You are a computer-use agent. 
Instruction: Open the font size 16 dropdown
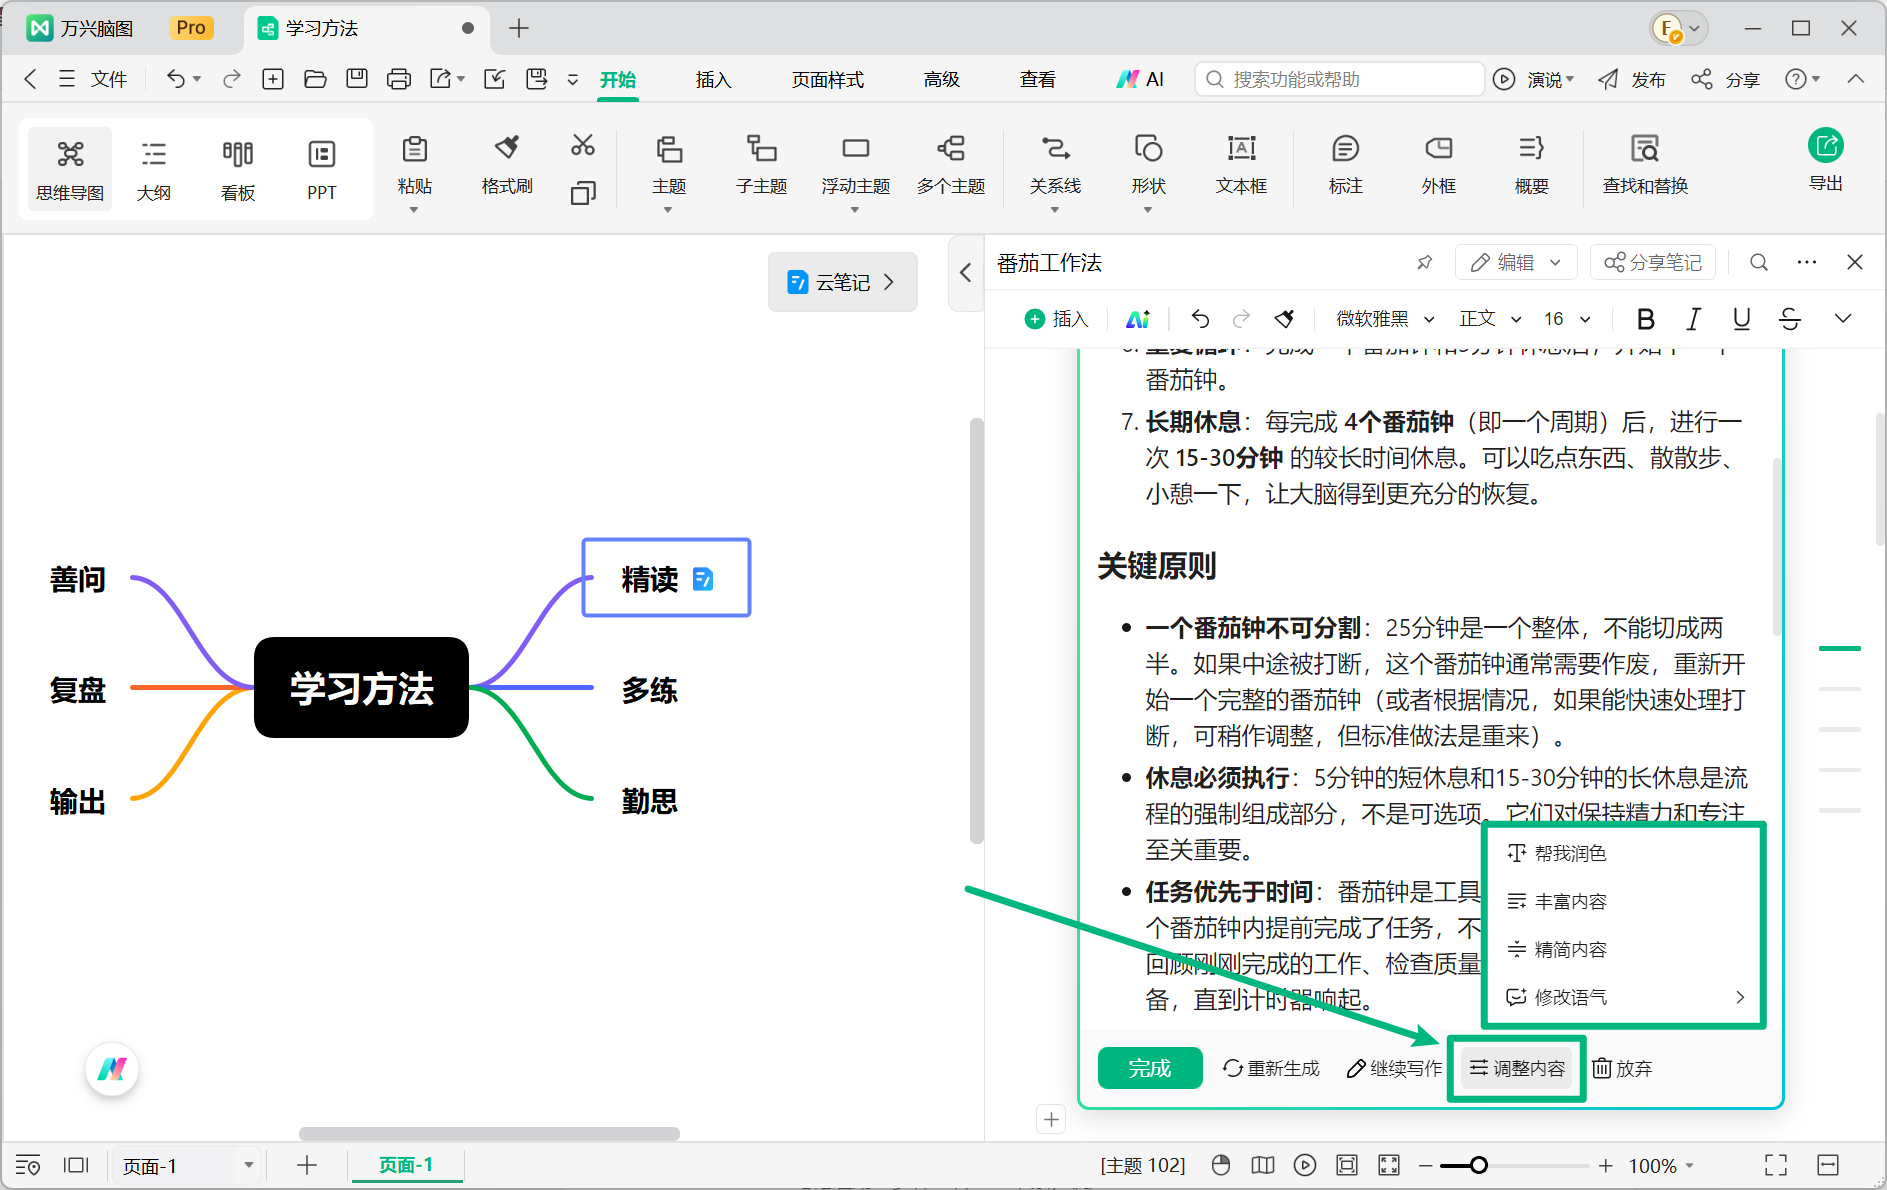tap(1567, 319)
